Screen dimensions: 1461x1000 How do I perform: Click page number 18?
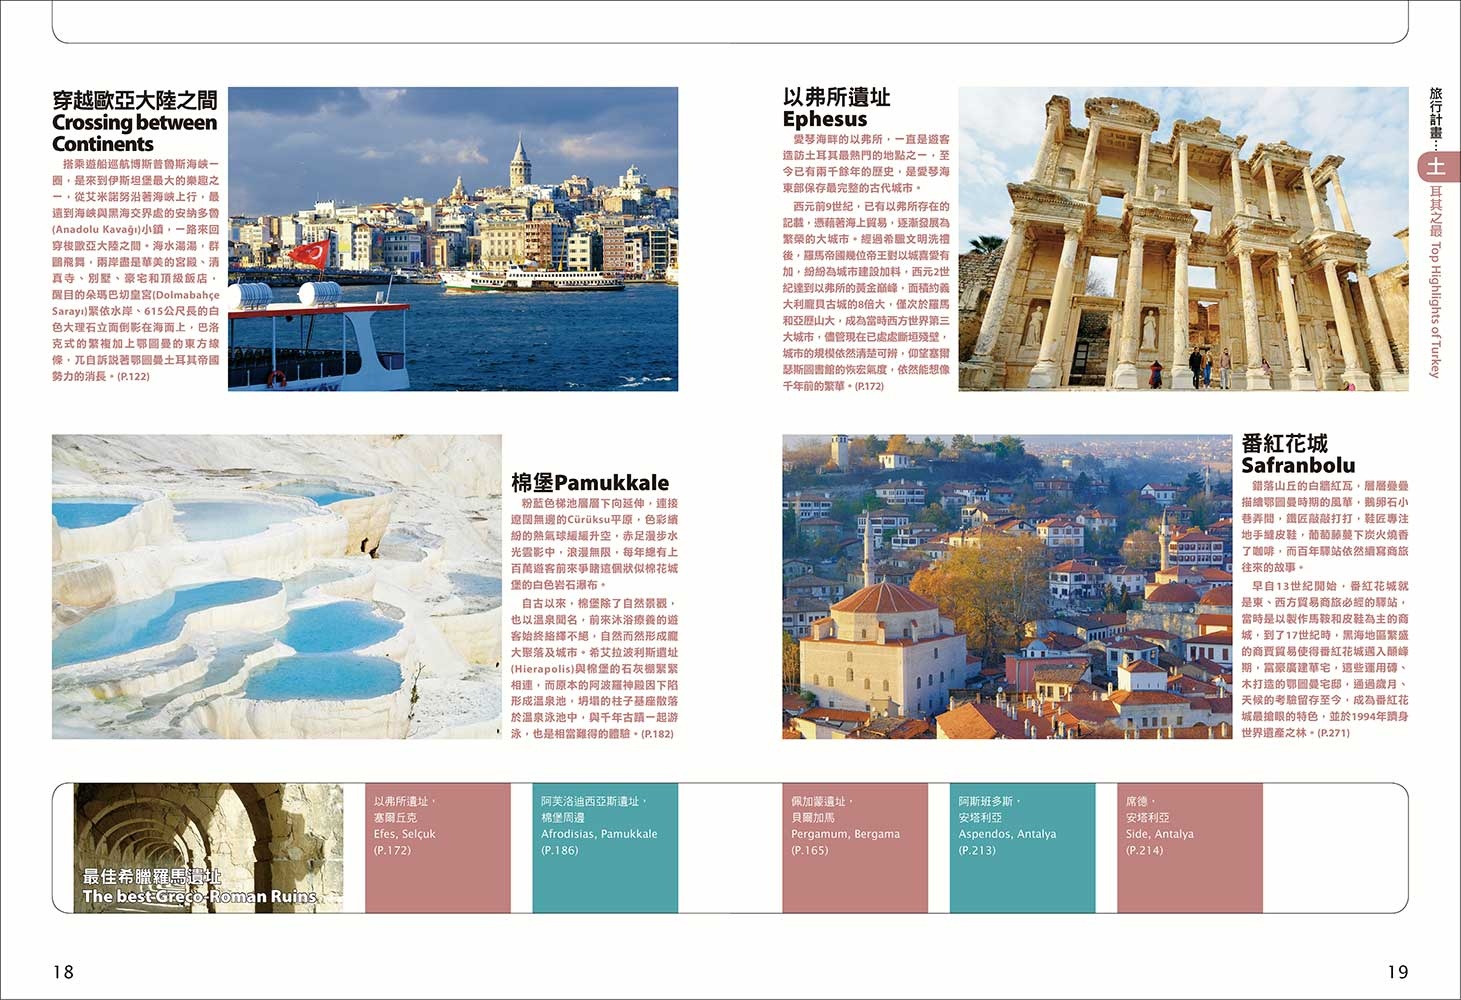coord(63,971)
